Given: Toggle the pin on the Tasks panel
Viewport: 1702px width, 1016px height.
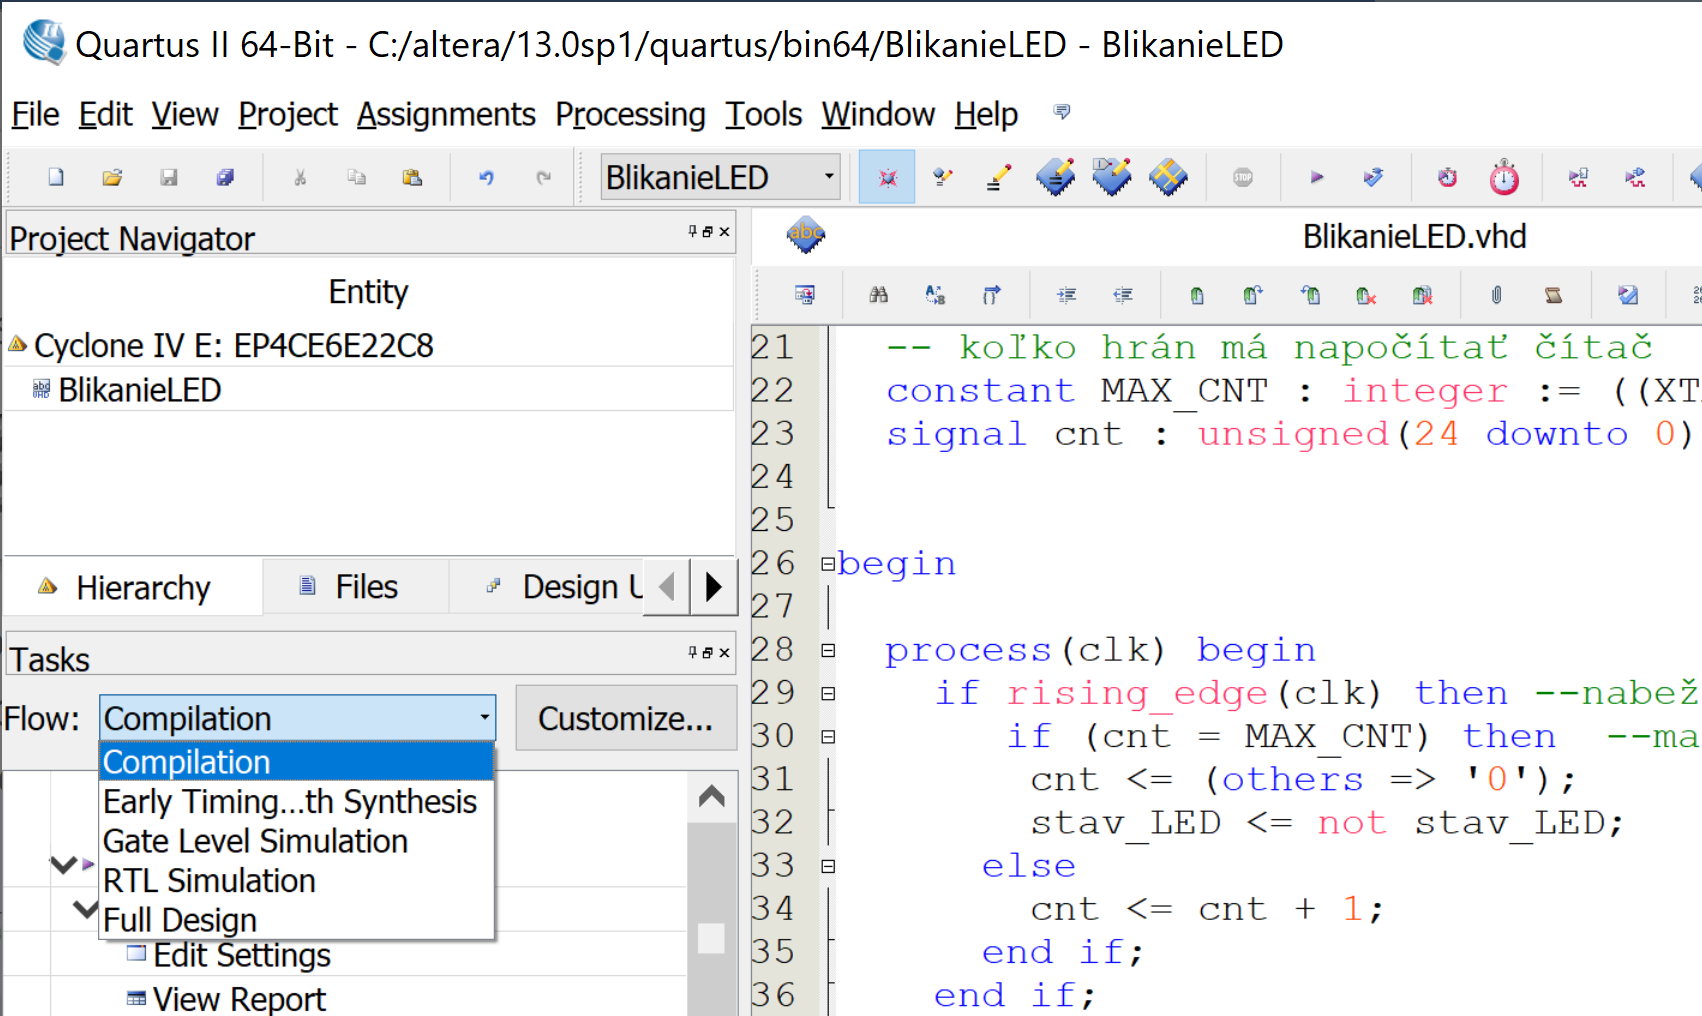Looking at the screenshot, I should coord(692,652).
